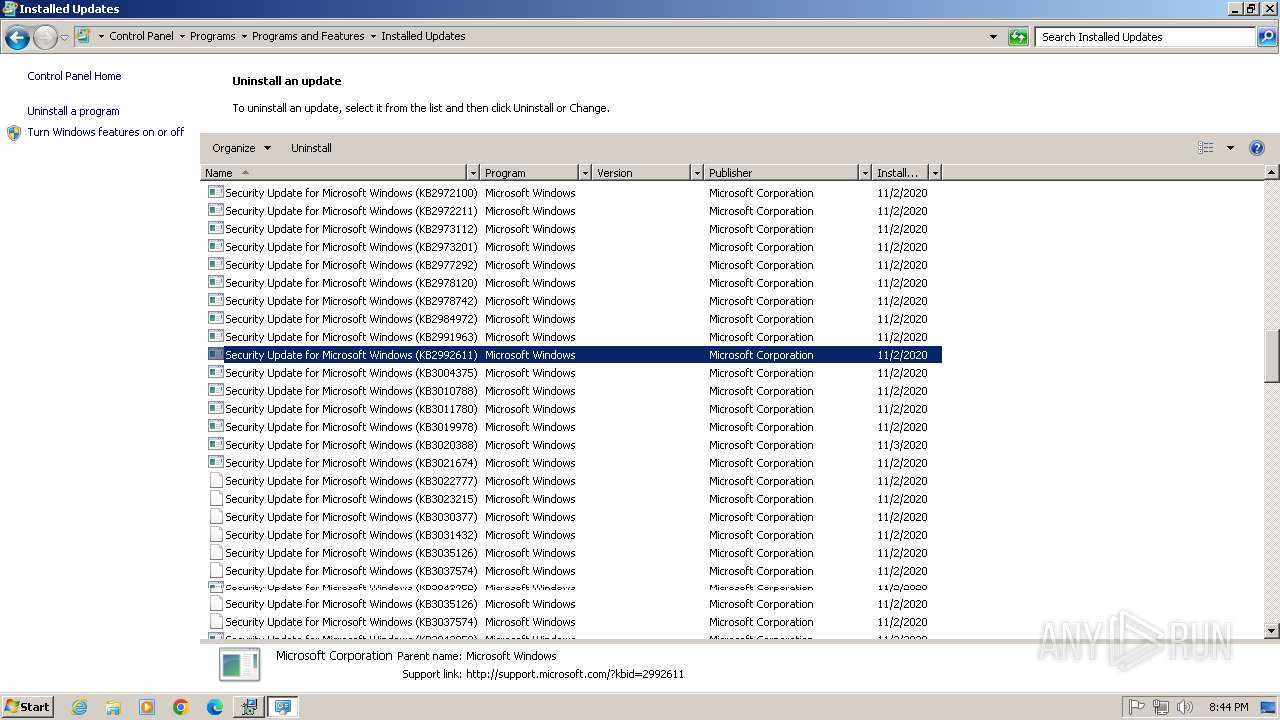
Task: Select Security Update KB3023215 row
Action: (x=571, y=499)
